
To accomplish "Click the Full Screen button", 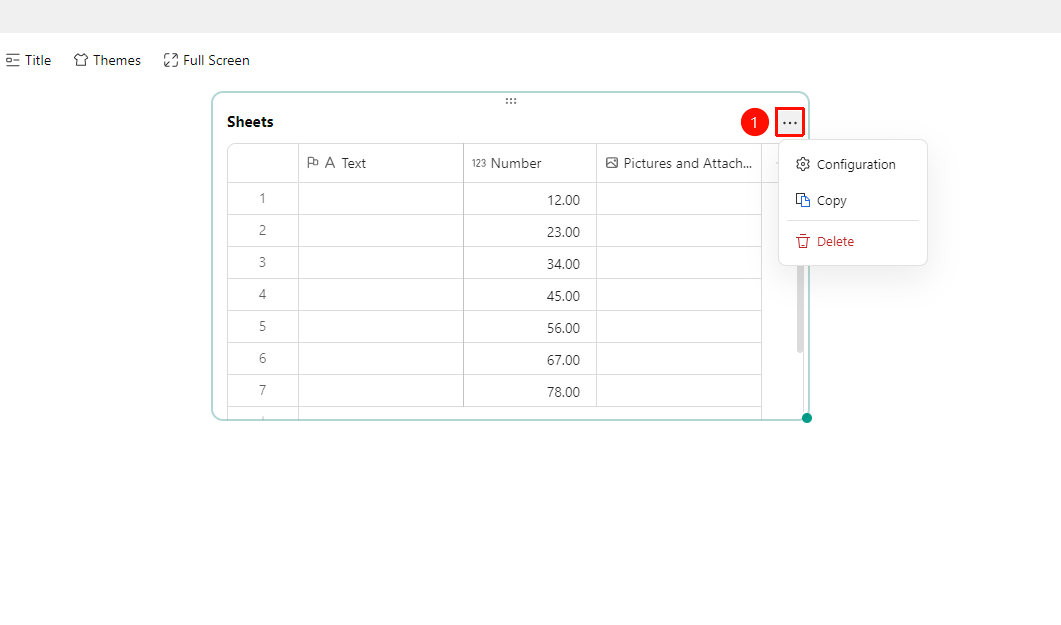I will [x=206, y=60].
